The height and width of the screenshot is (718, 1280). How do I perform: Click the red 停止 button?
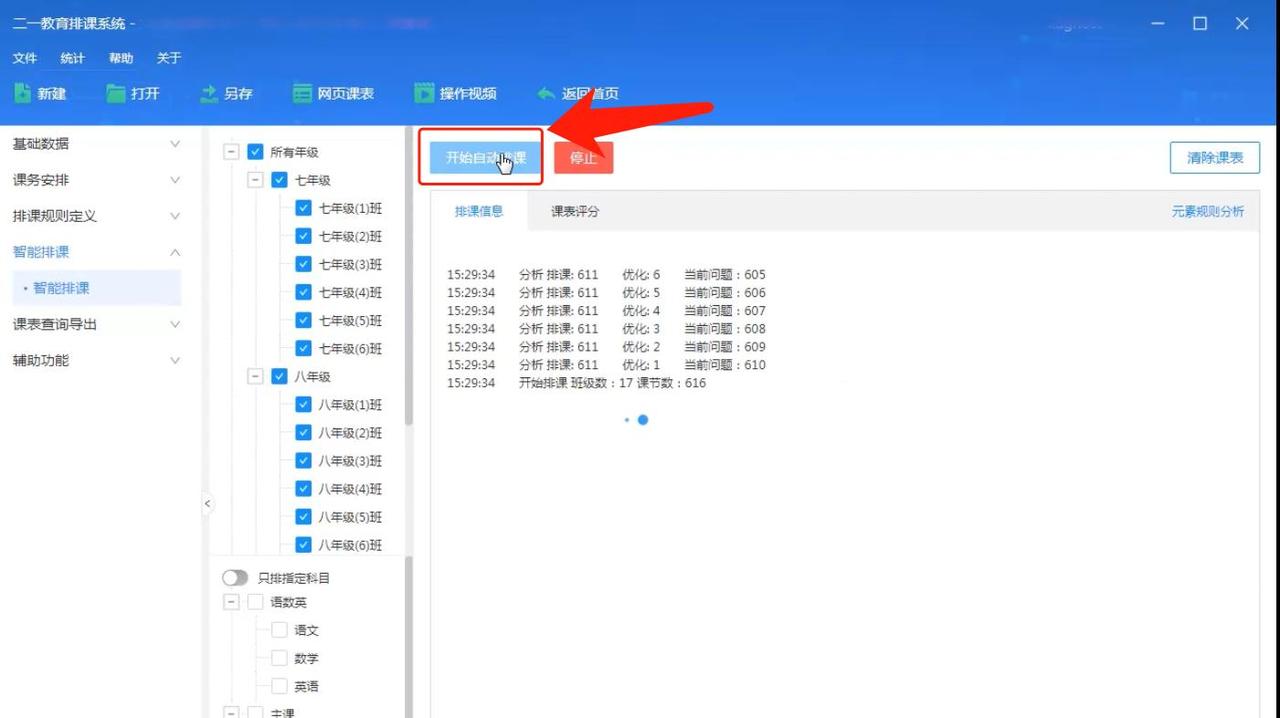coord(583,158)
